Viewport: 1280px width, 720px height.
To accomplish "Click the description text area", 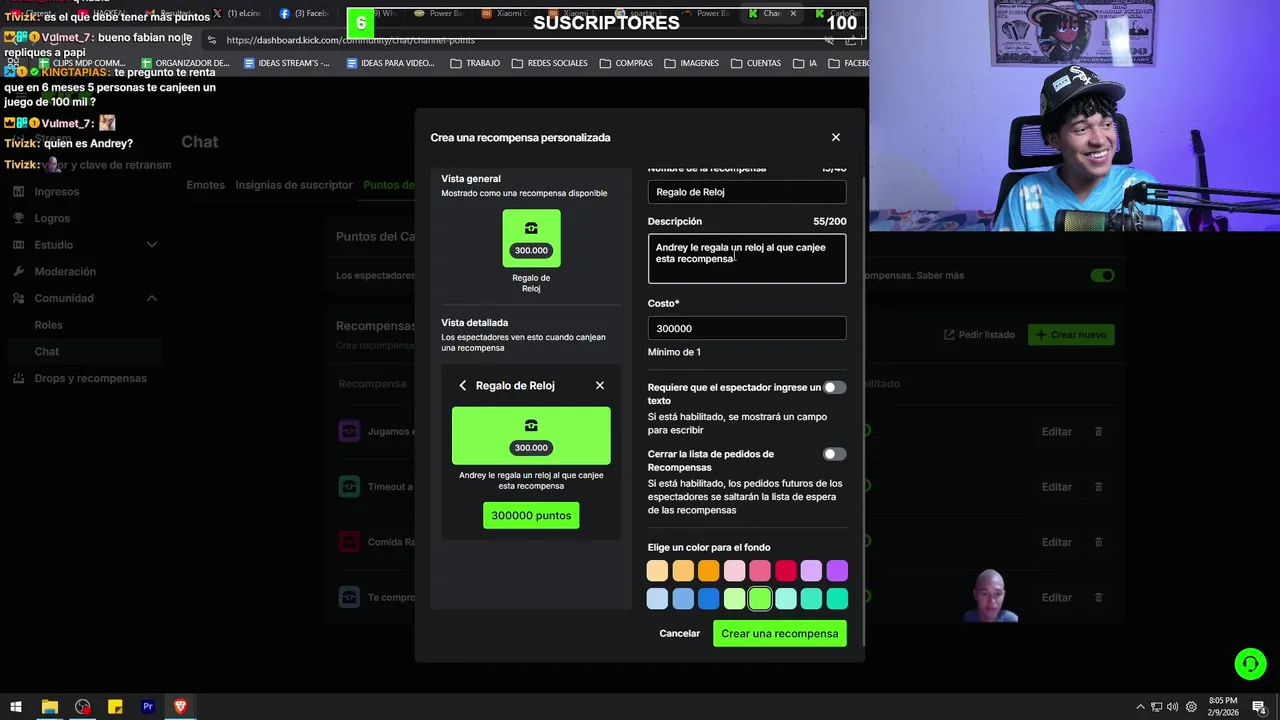I will pyautogui.click(x=747, y=259).
